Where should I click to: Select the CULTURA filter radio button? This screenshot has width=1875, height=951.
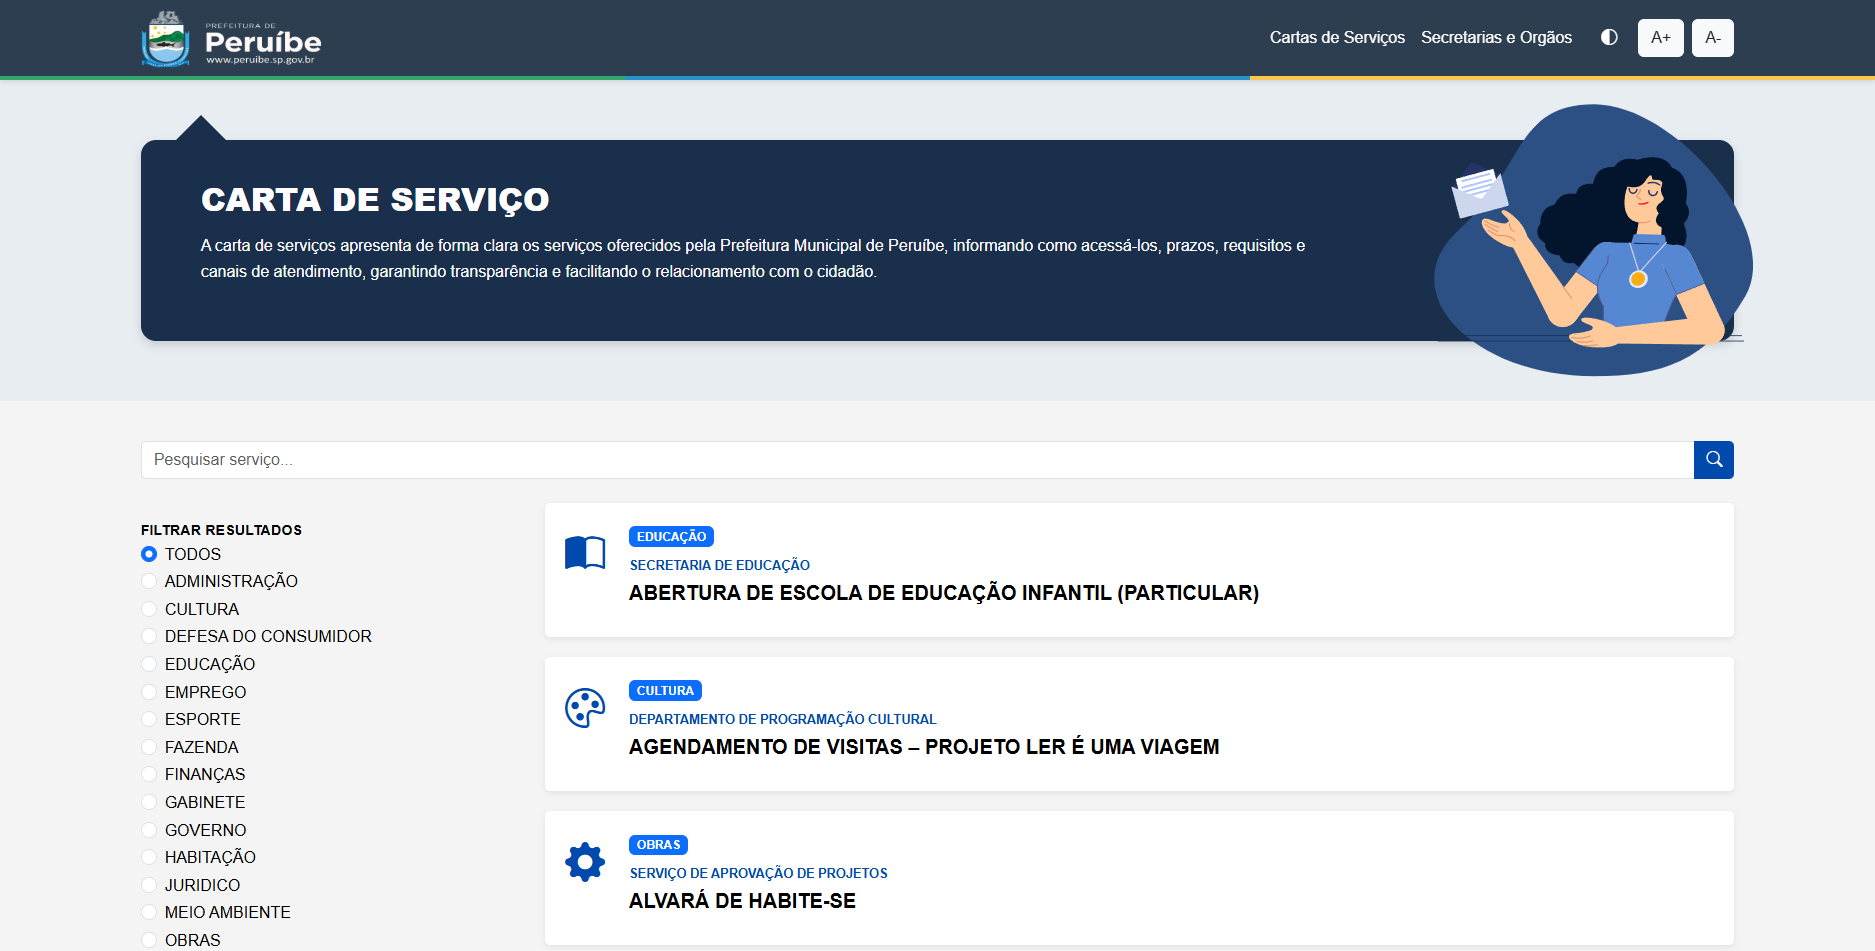149,609
